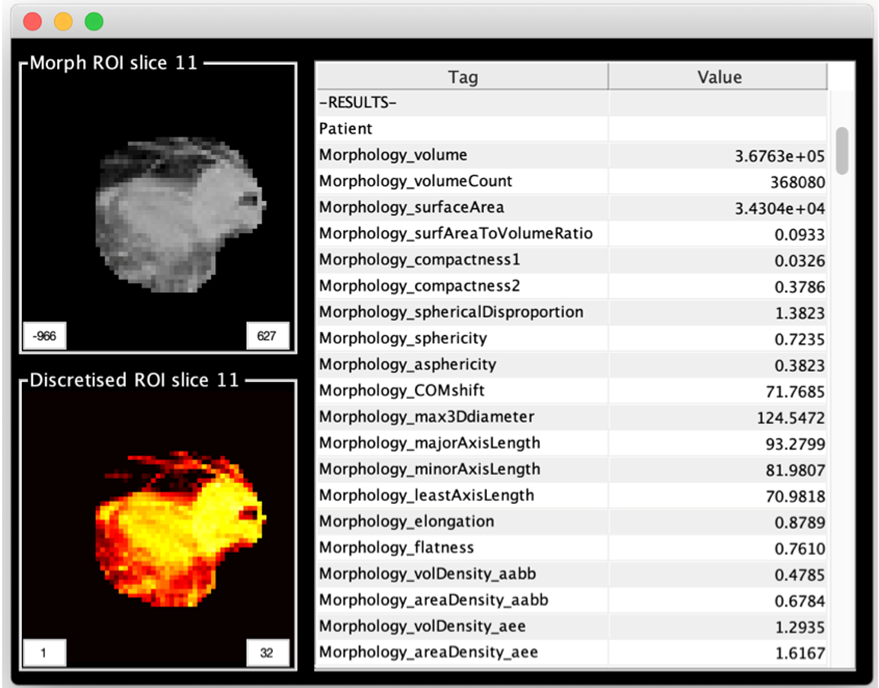879x688 pixels.
Task: Select the Morphology_flatness row
Action: coord(572,547)
